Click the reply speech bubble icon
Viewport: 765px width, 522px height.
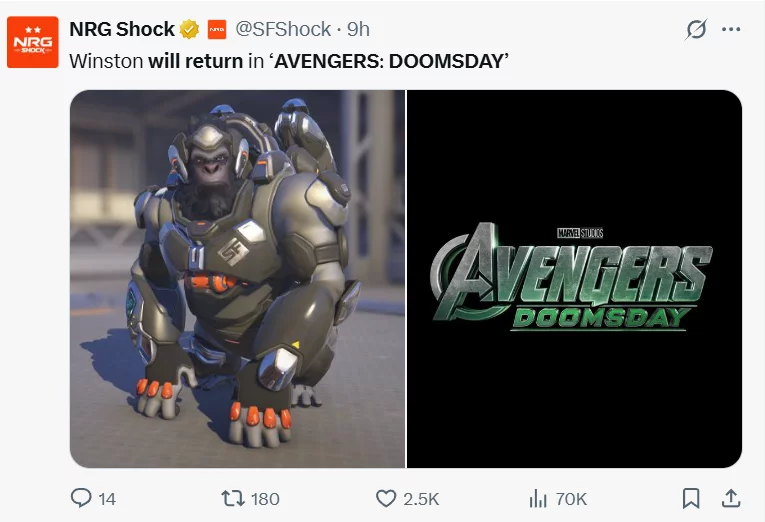81,498
